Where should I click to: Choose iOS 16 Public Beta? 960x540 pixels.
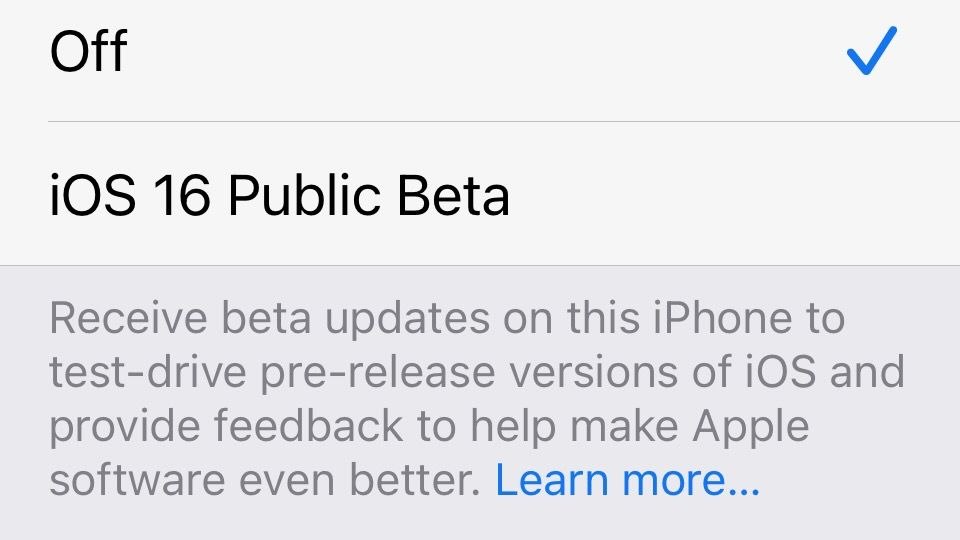480,193
